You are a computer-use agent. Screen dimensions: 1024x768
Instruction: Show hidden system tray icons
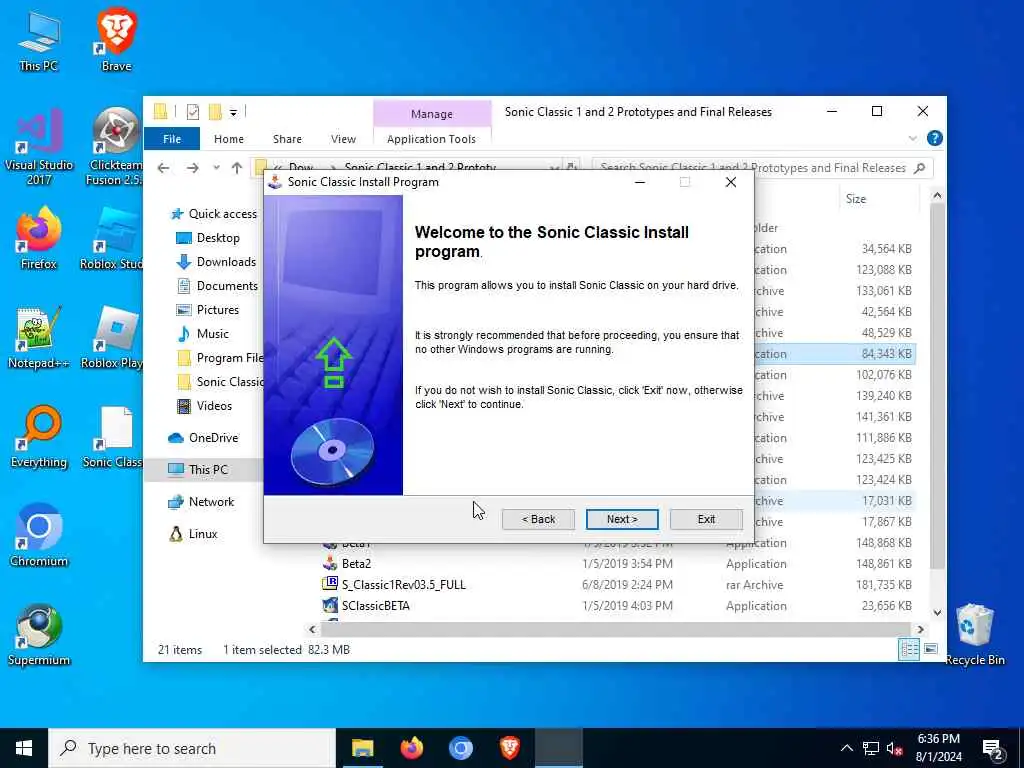pyautogui.click(x=846, y=748)
